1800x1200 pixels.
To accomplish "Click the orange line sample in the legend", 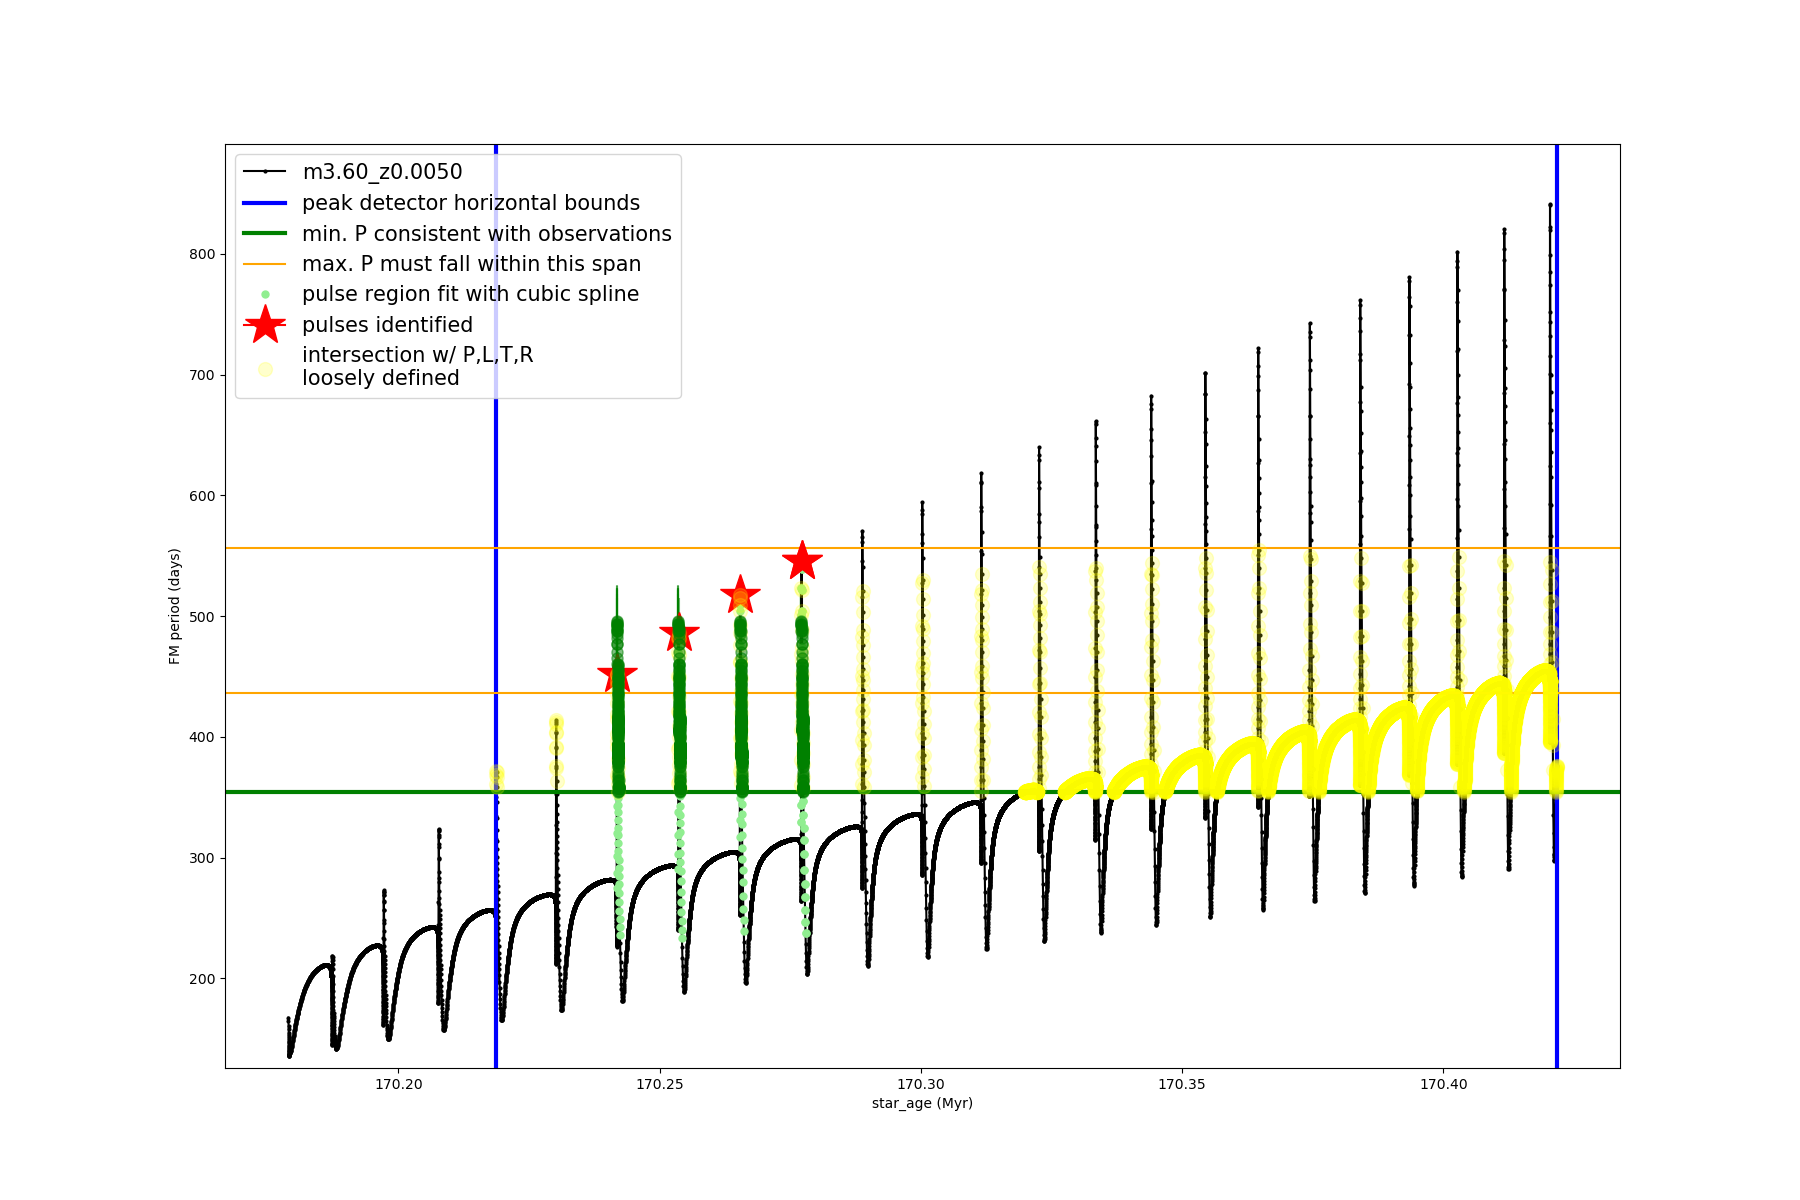I will click(265, 264).
